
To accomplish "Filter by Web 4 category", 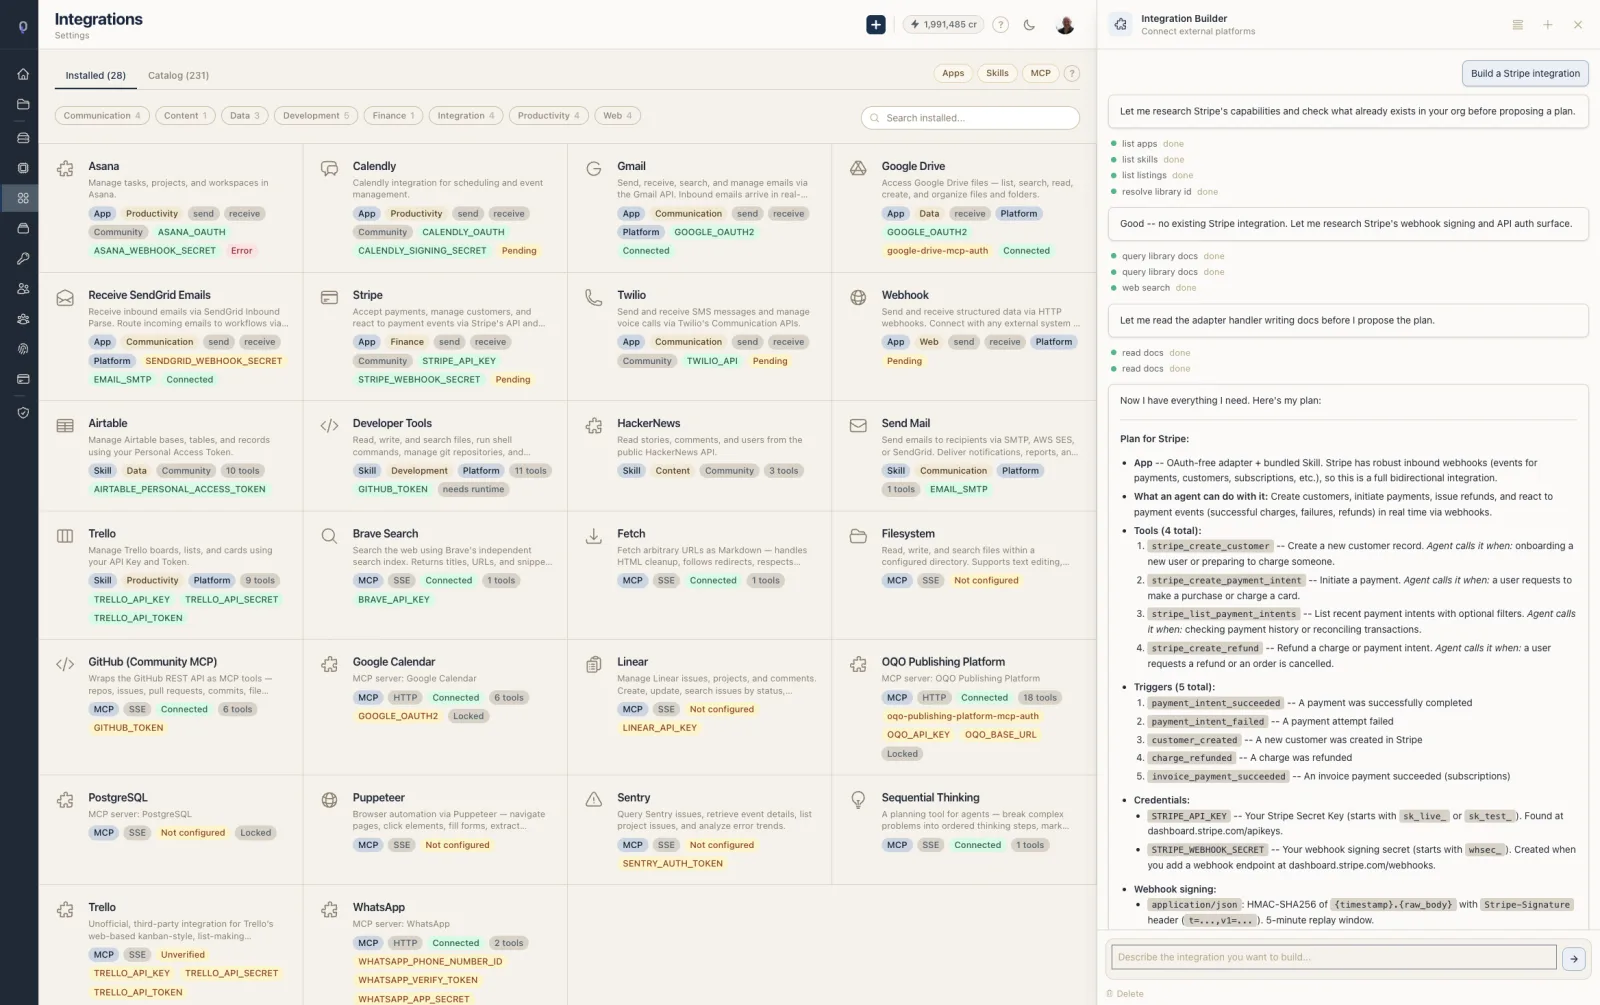I will (617, 116).
